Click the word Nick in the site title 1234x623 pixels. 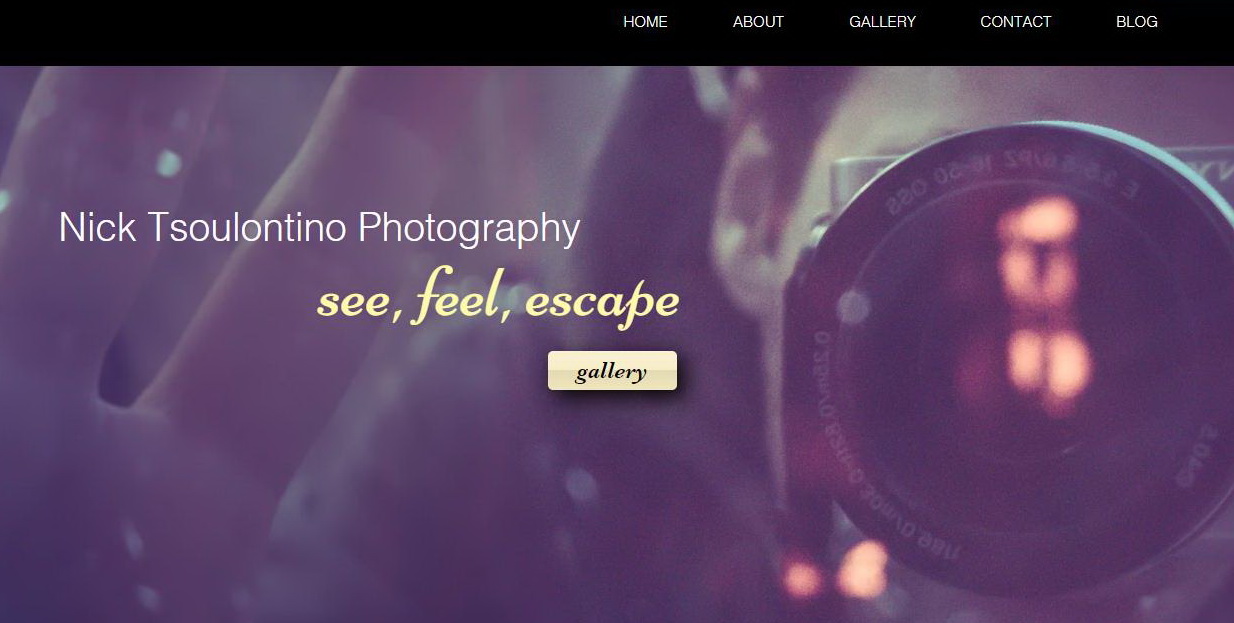[97, 228]
